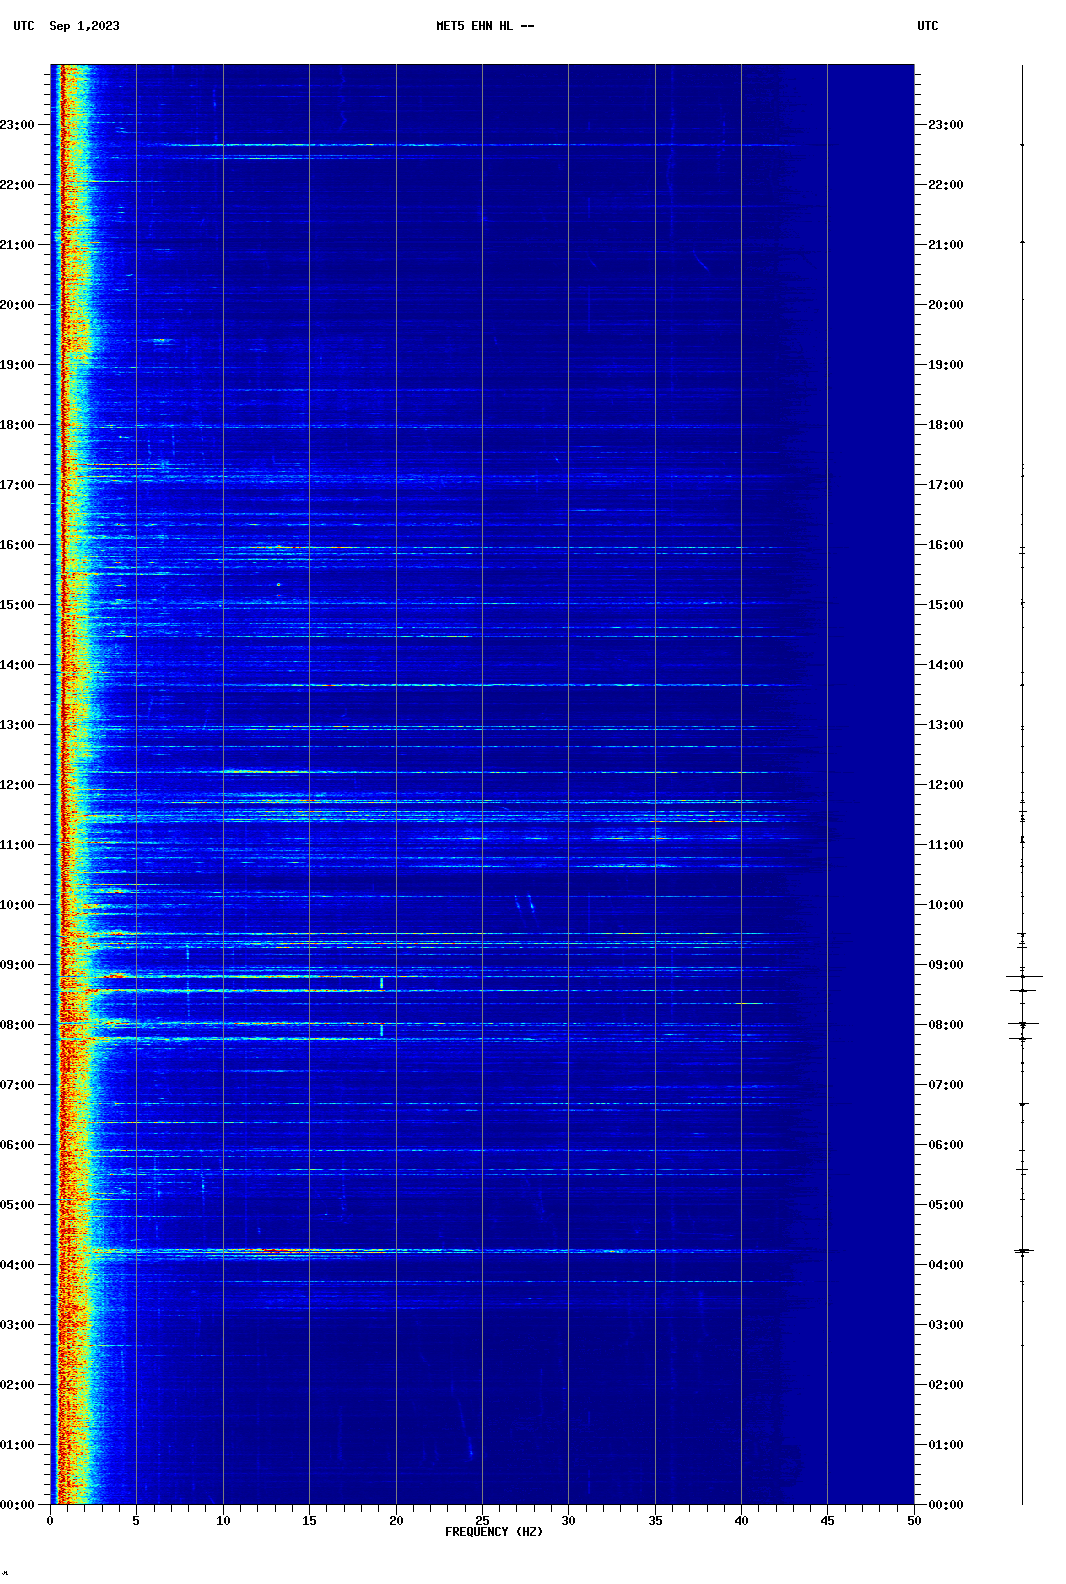The height and width of the screenshot is (1584, 1066).
Task: Click the 5 Hz frequency tick label
Action: (x=136, y=1521)
